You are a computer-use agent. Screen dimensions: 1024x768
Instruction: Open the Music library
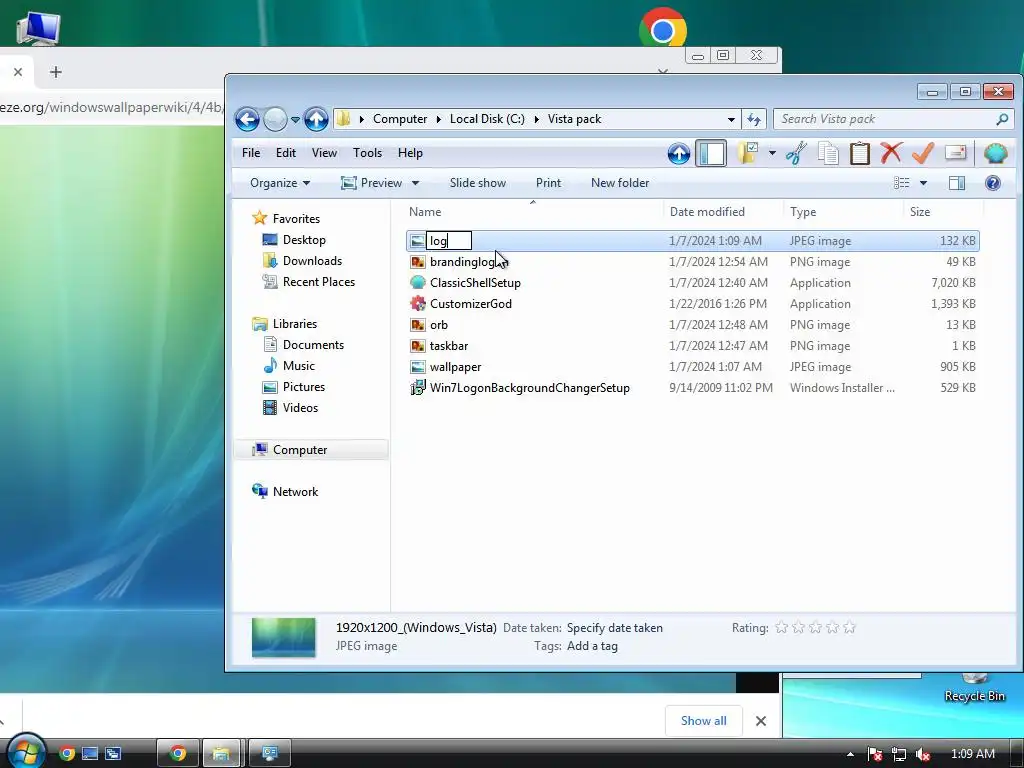point(298,366)
